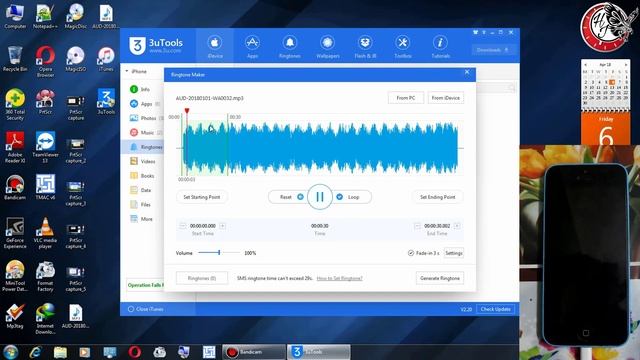Click the Ringtones (0) button
Viewport: 640px width, 360px height.
[202, 278]
